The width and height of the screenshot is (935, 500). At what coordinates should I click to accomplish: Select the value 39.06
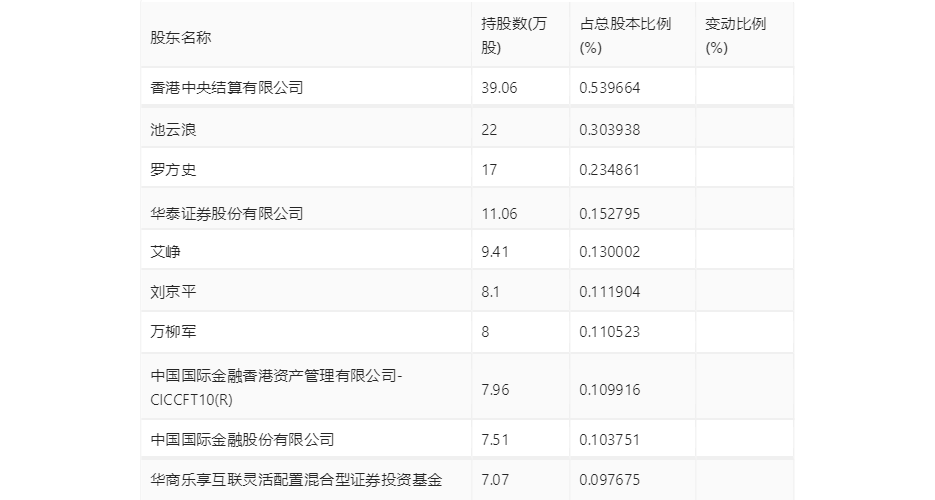499,88
